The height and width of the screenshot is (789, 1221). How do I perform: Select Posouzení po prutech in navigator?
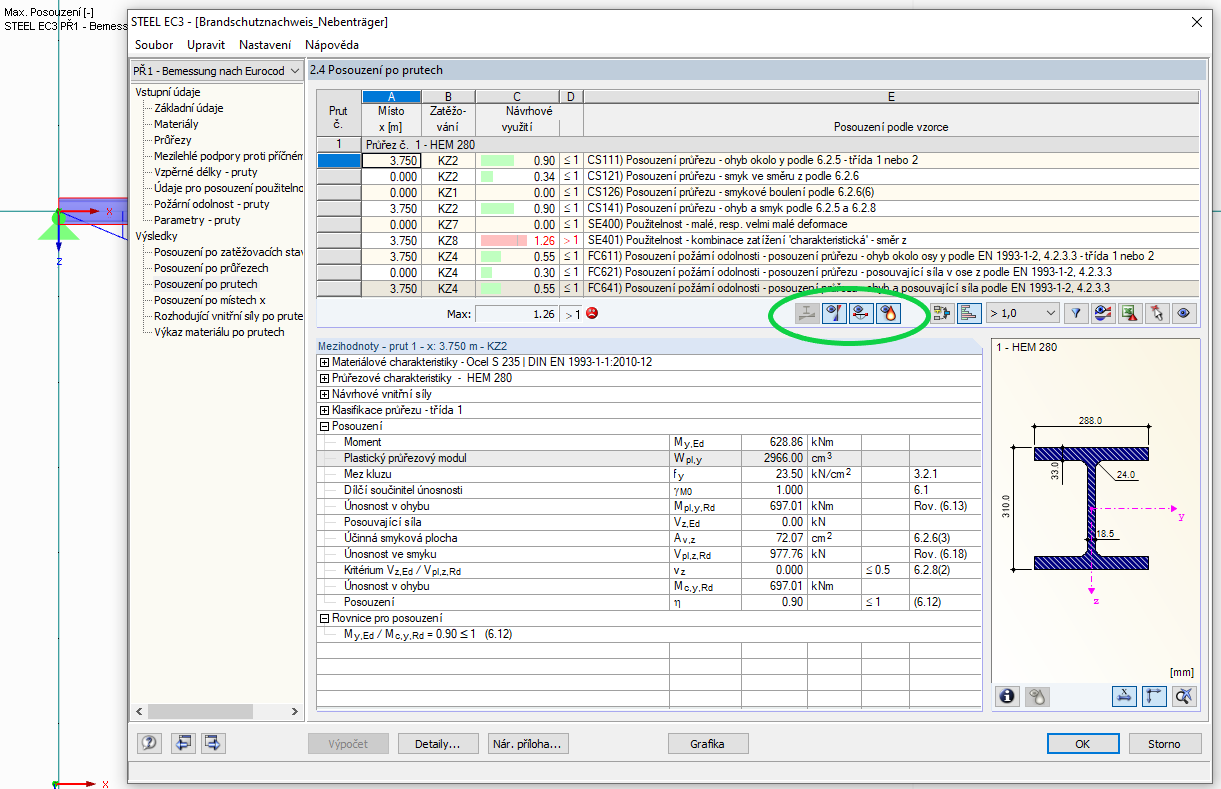click(x=205, y=284)
